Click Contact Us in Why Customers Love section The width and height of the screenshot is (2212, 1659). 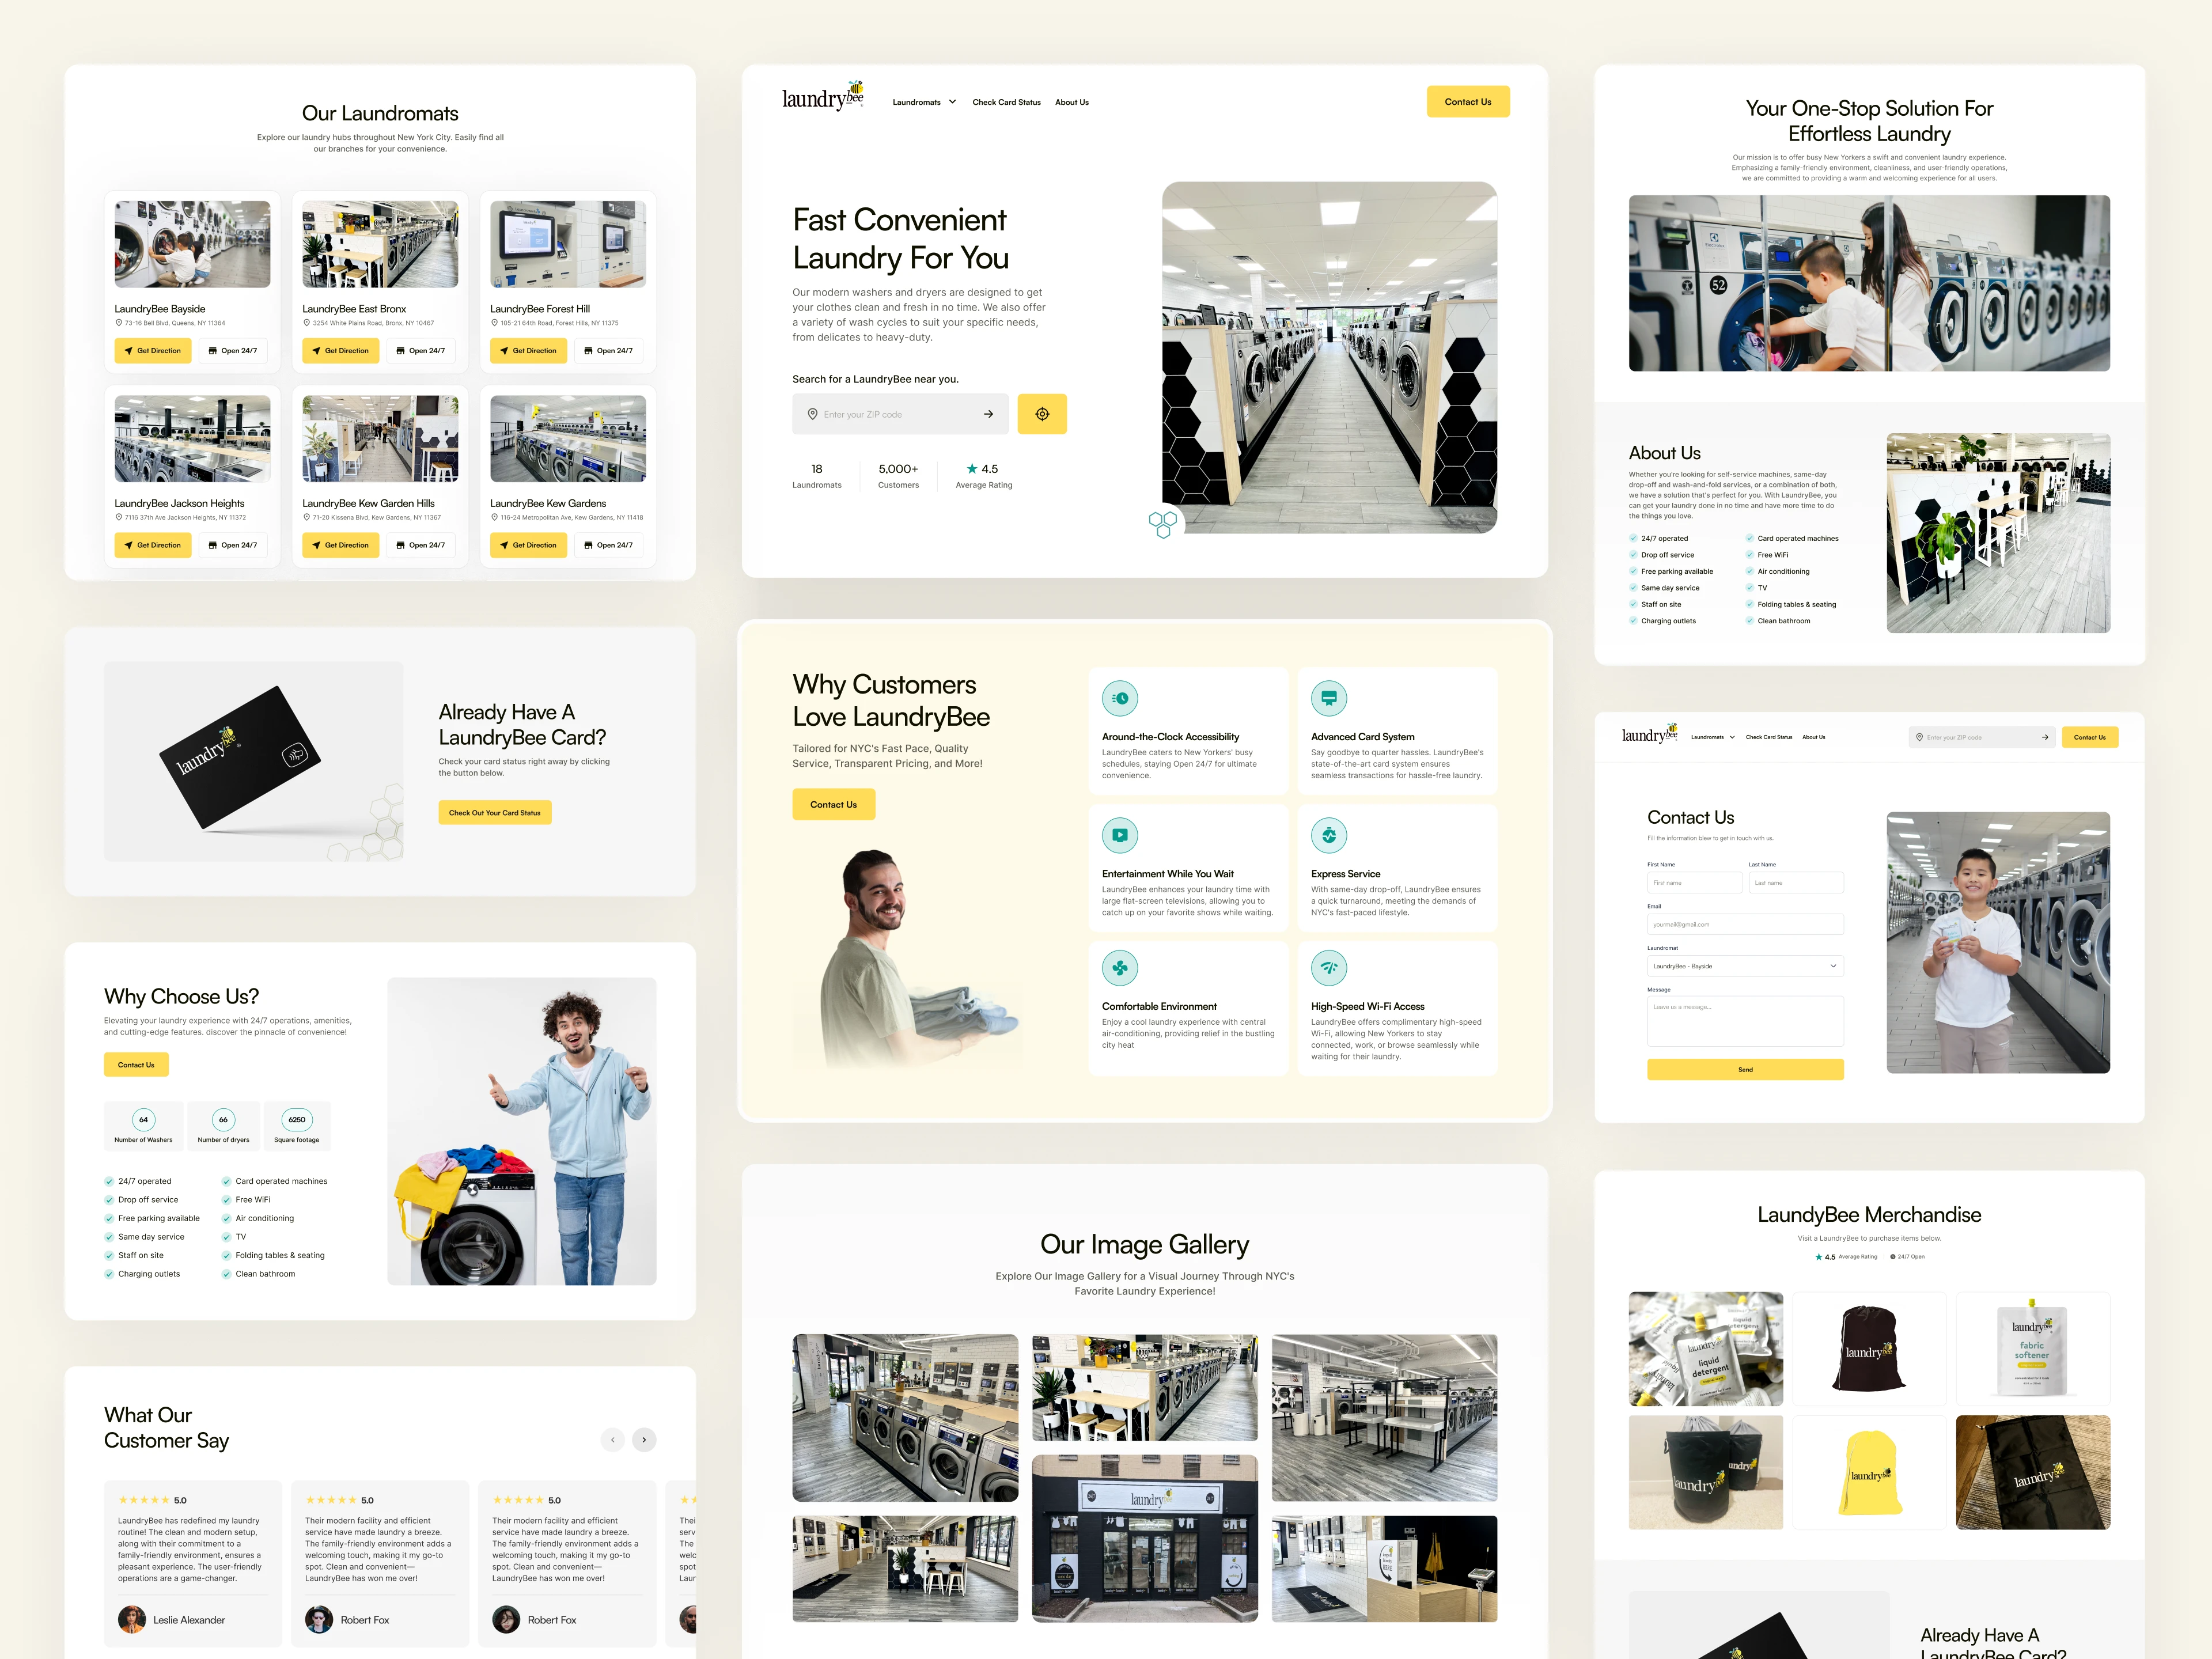tap(833, 804)
